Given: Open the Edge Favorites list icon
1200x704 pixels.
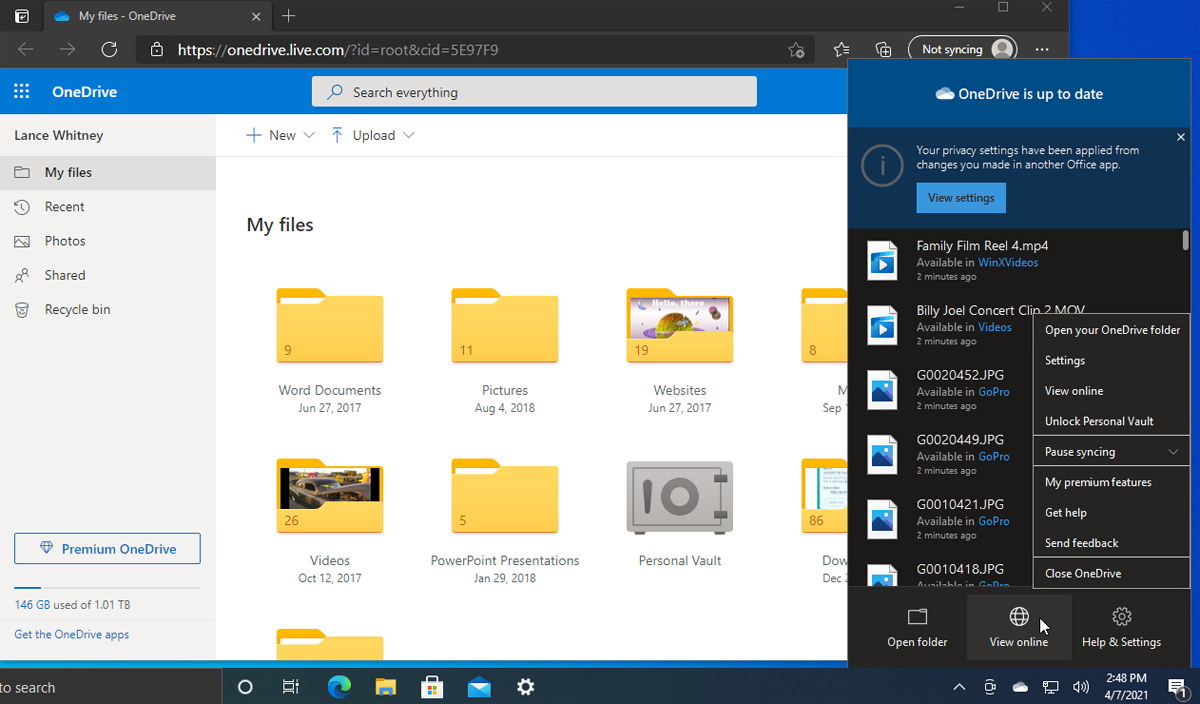Looking at the screenshot, I should point(842,49).
